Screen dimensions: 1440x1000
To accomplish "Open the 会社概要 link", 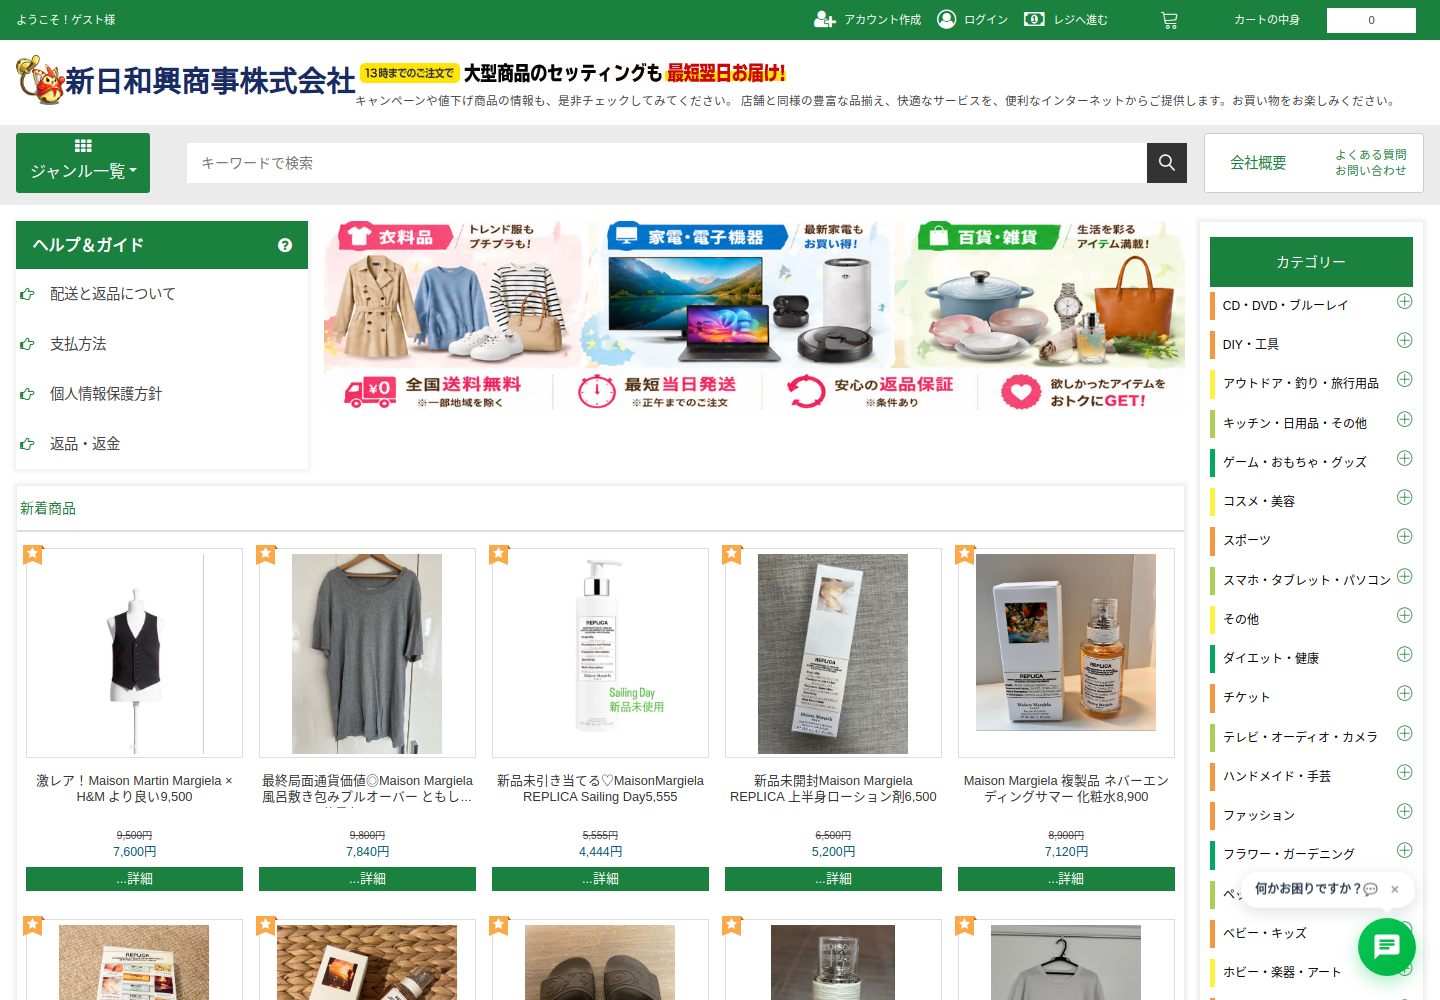I will (x=1258, y=163).
